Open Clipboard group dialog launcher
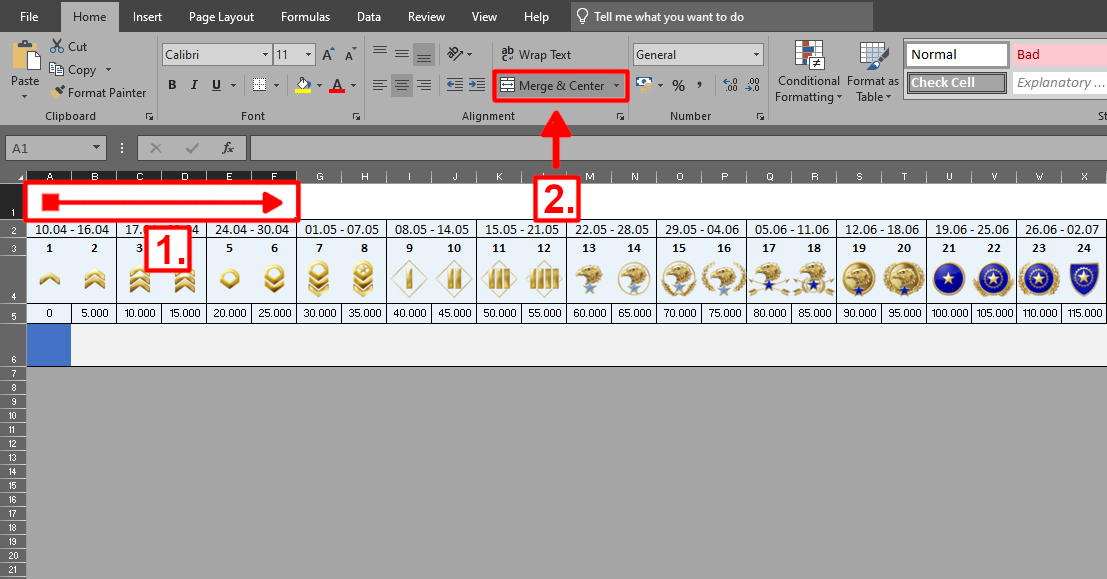1107x579 pixels. pyautogui.click(x=150, y=116)
